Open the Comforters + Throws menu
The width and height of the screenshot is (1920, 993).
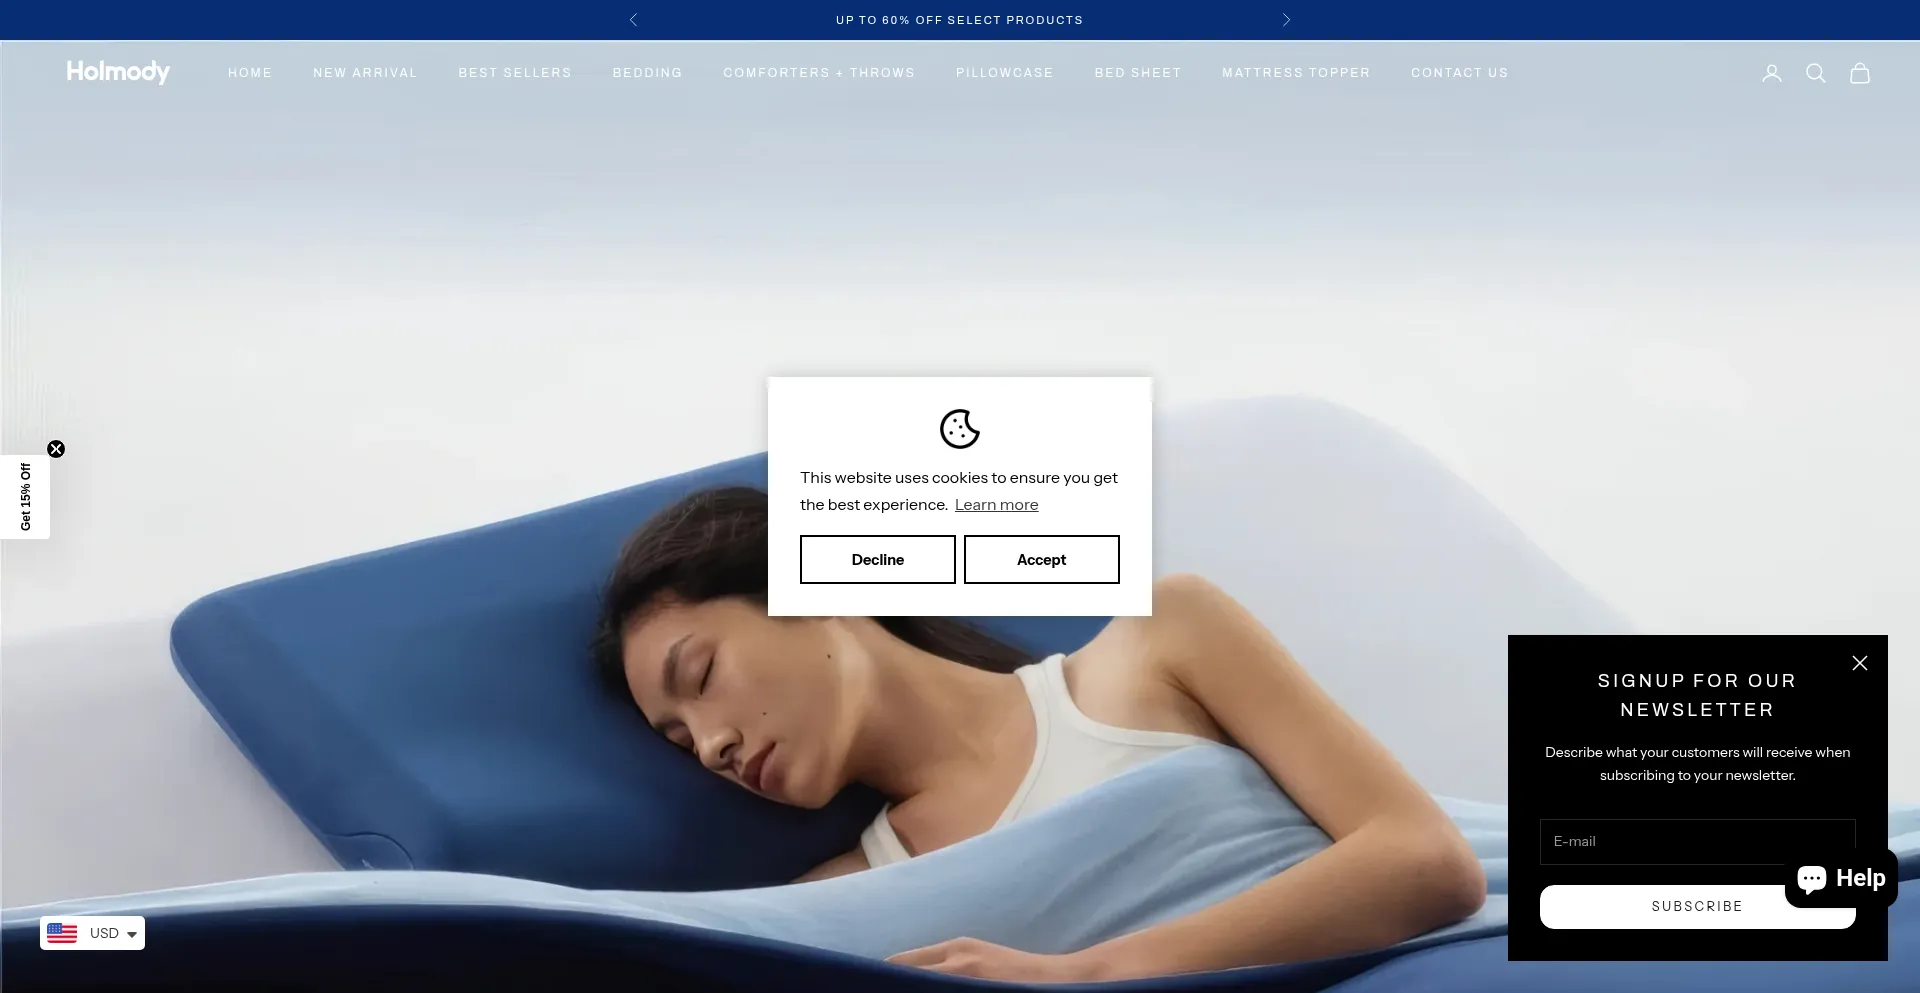(818, 73)
